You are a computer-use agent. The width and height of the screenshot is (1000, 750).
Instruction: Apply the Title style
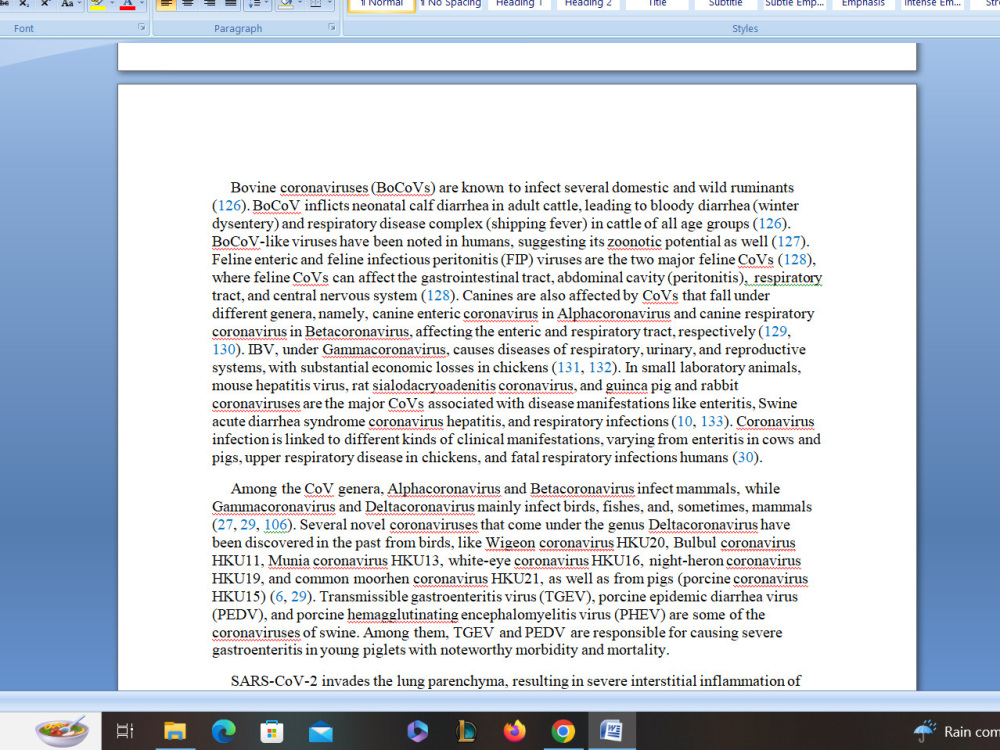click(657, 5)
